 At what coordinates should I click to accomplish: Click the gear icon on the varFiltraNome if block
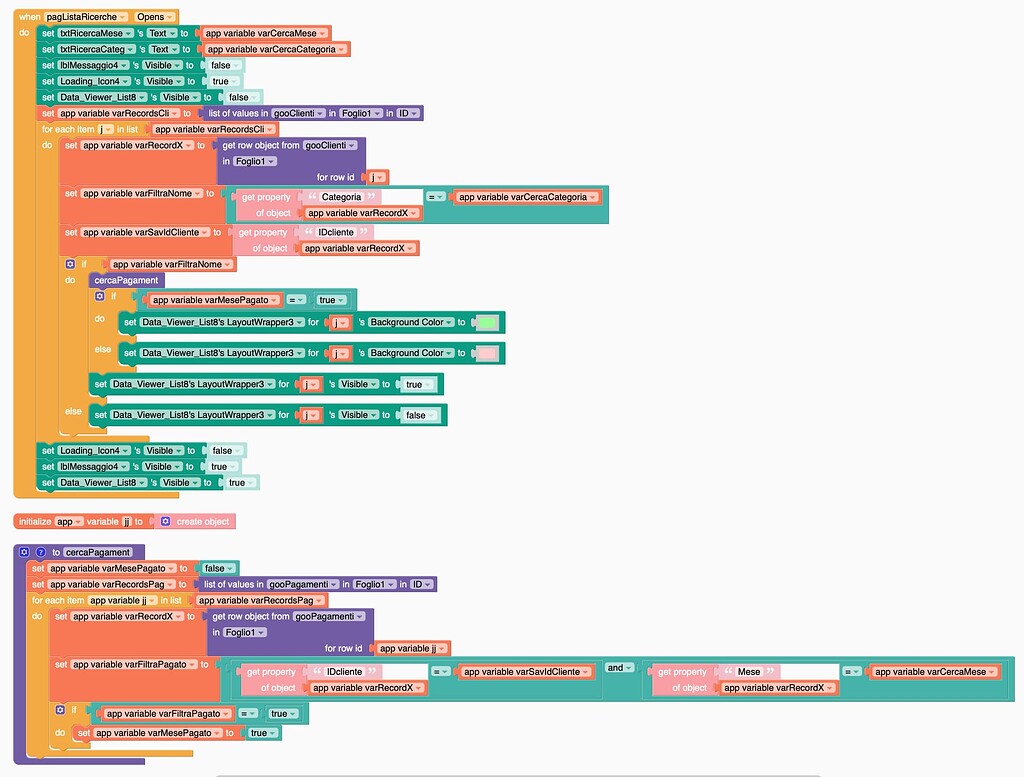[71, 264]
